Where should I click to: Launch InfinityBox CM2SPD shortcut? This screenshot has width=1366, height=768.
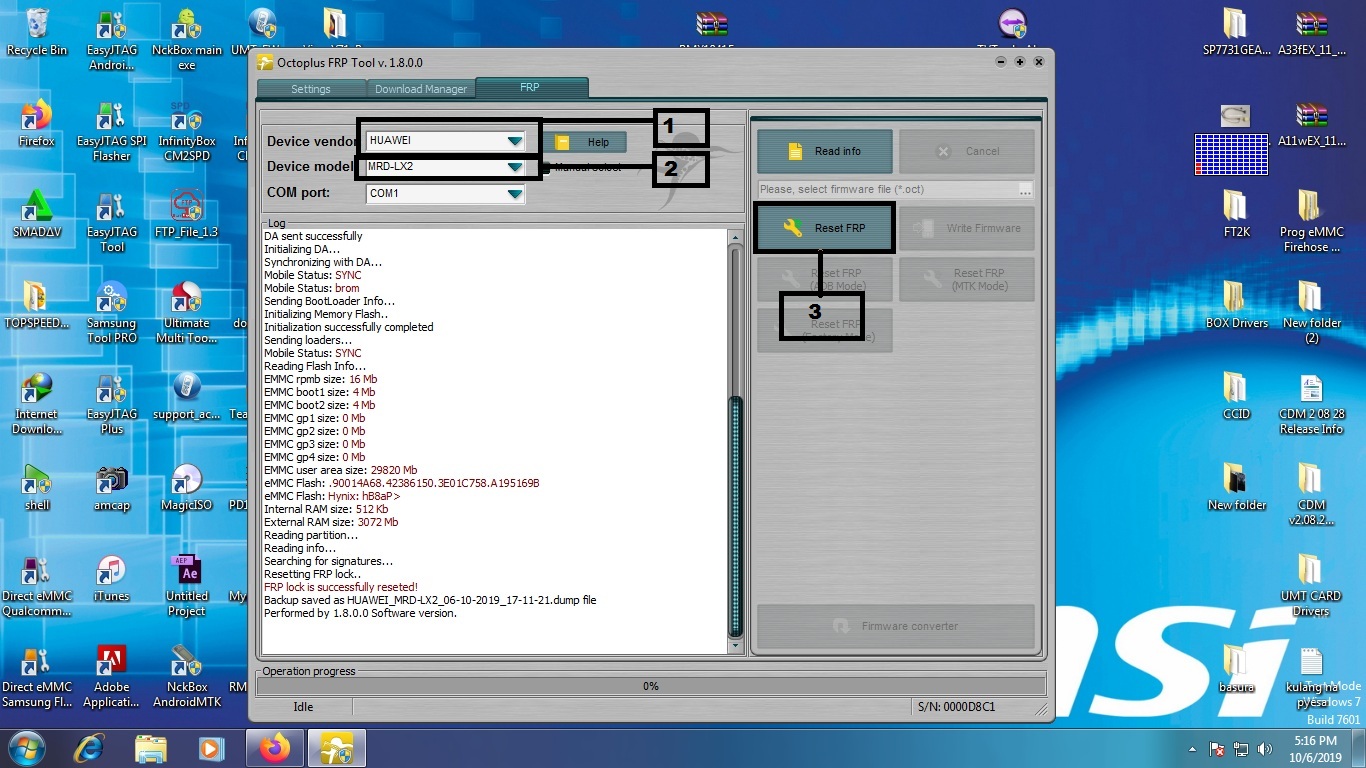187,131
